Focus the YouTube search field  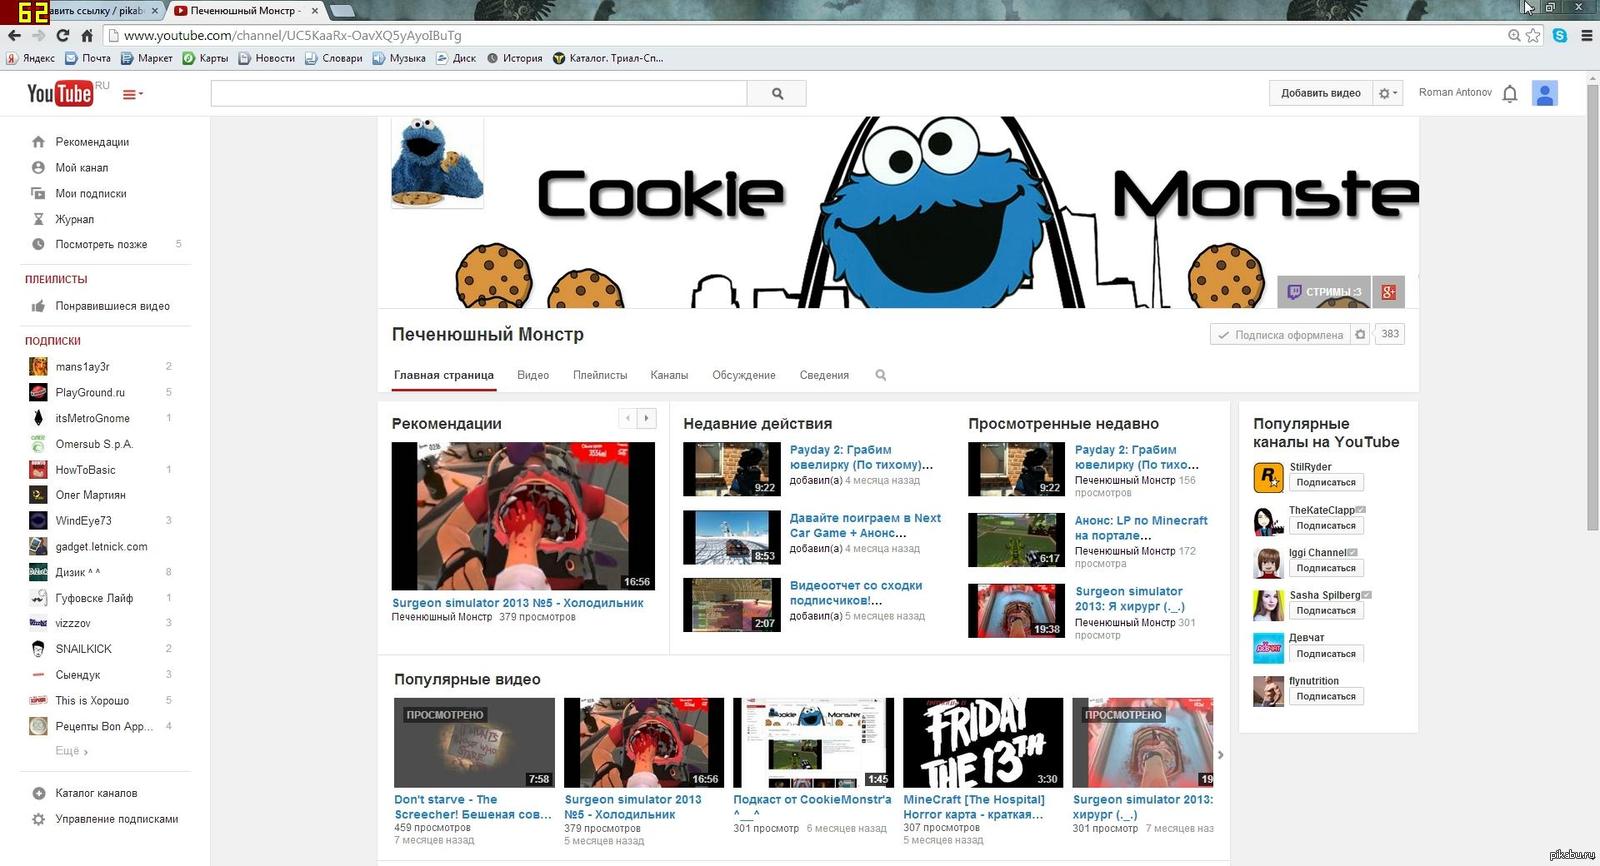click(479, 93)
